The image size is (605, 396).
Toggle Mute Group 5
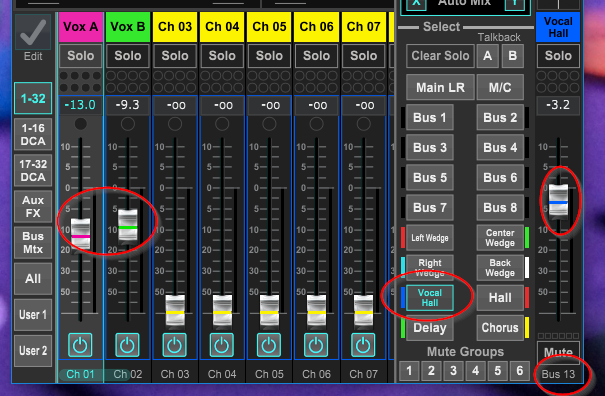[497, 371]
